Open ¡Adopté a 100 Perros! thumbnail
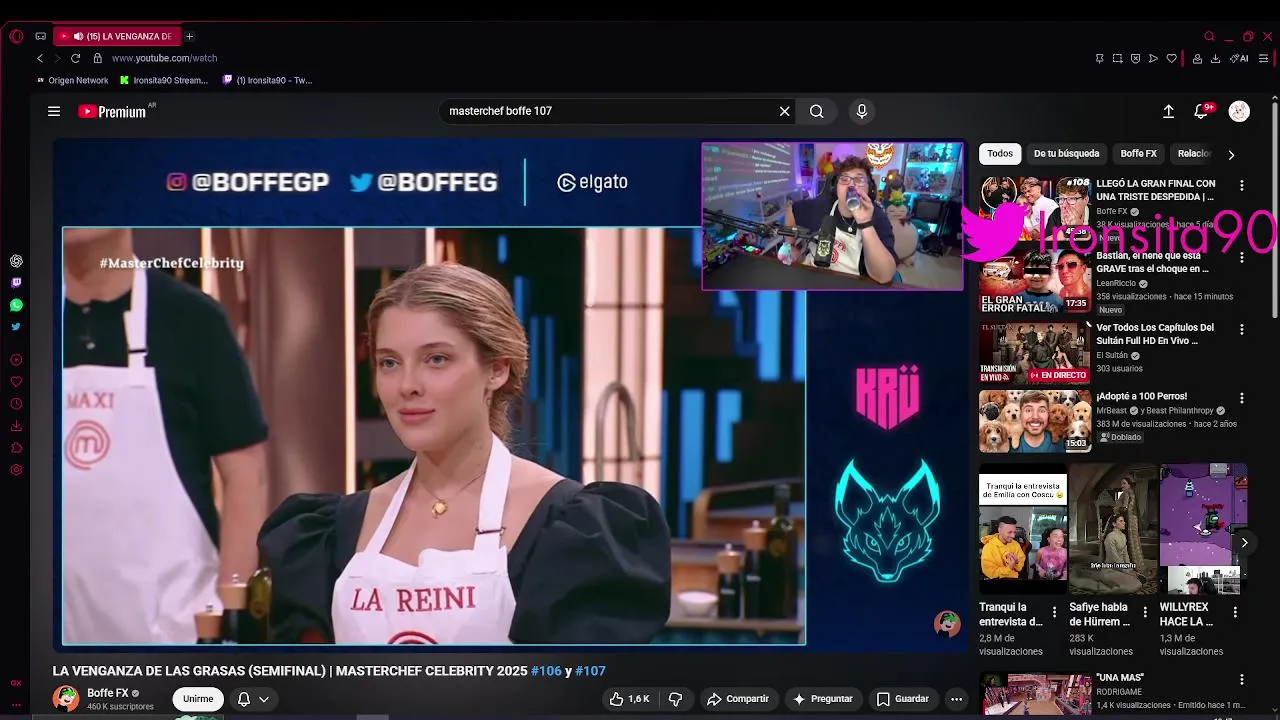Viewport: 1280px width, 720px height. coord(1034,421)
